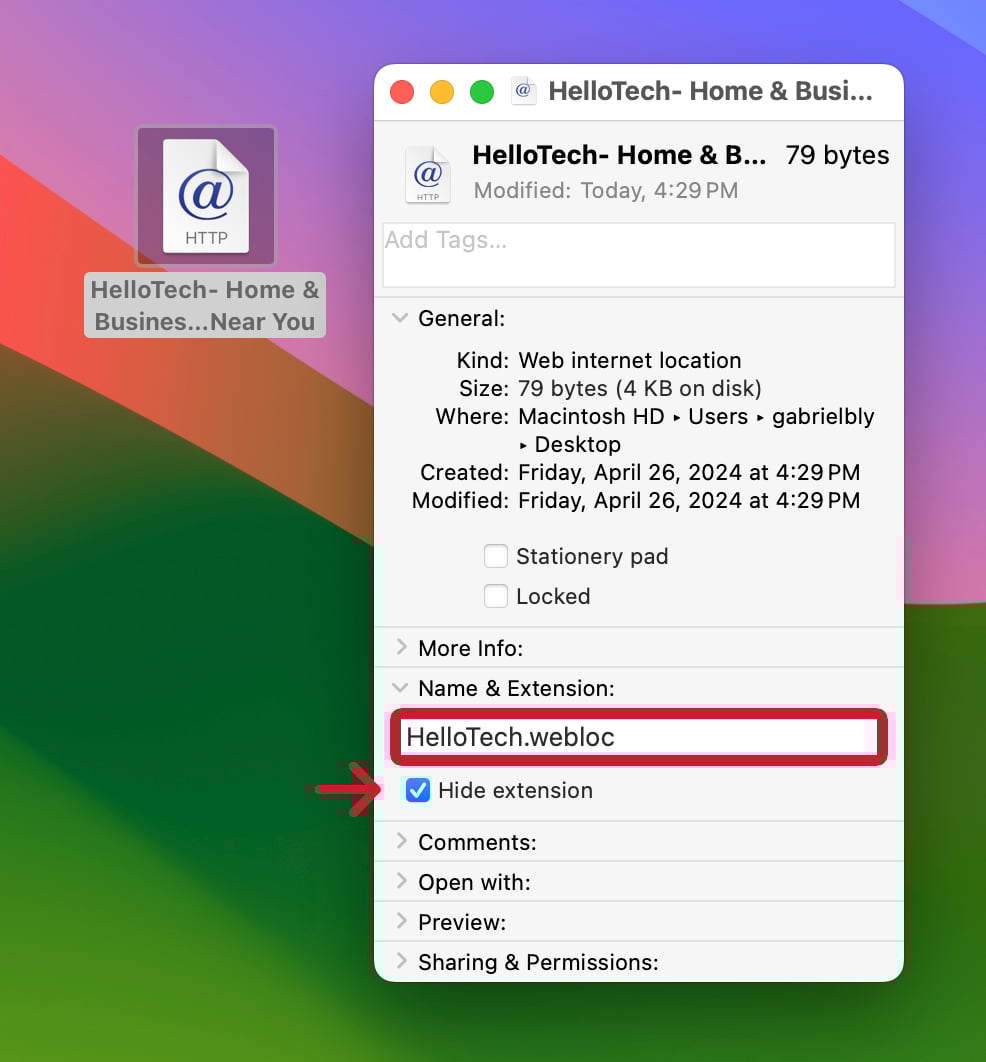Collapse the Name & Extension section

point(401,688)
